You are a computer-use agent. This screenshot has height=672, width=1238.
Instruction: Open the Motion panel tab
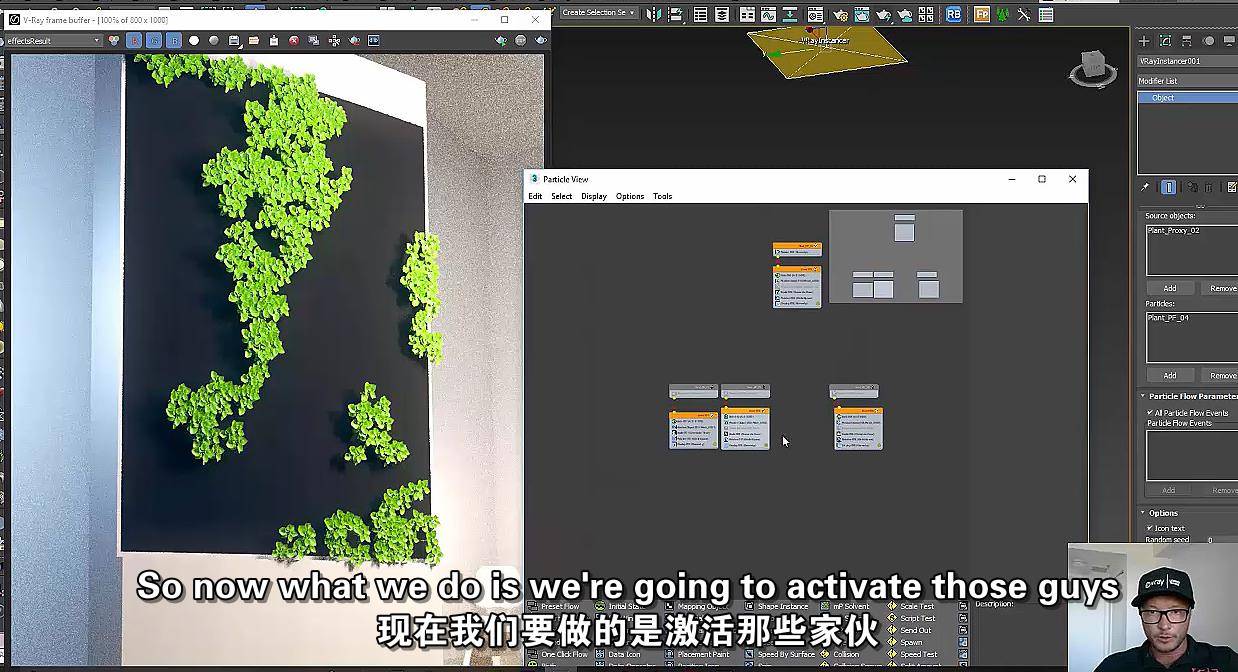coord(1208,41)
